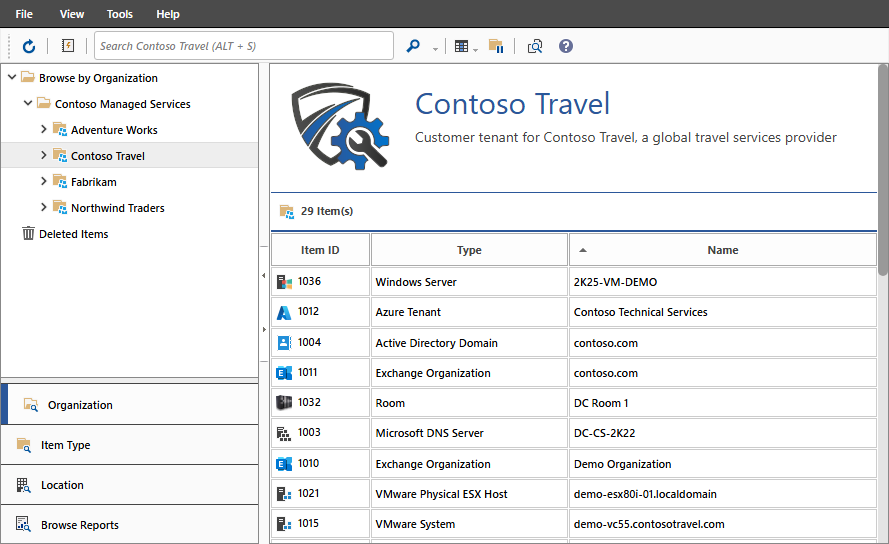Select Fabrikam in the organization tree

[x=94, y=182]
